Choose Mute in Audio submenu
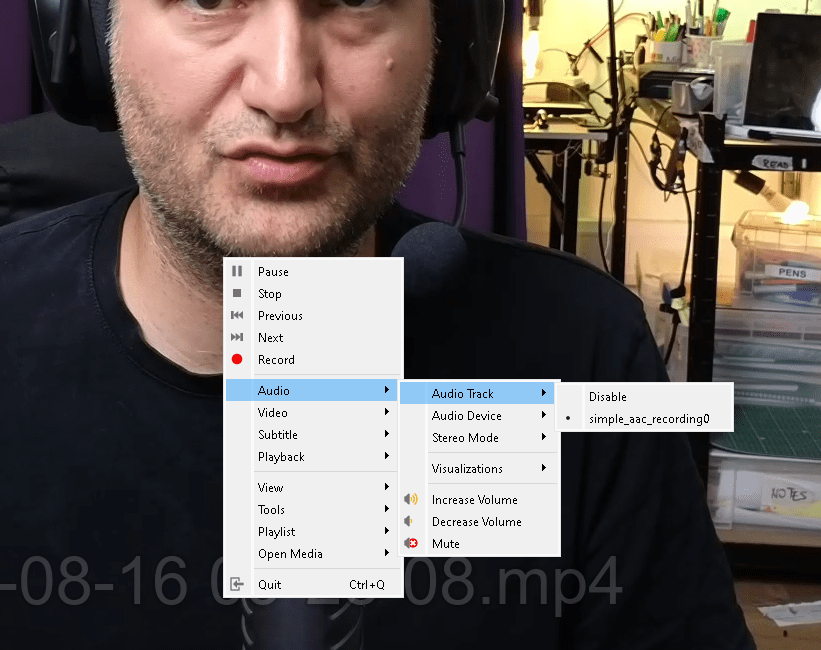This screenshot has height=650, width=821. tap(479, 543)
